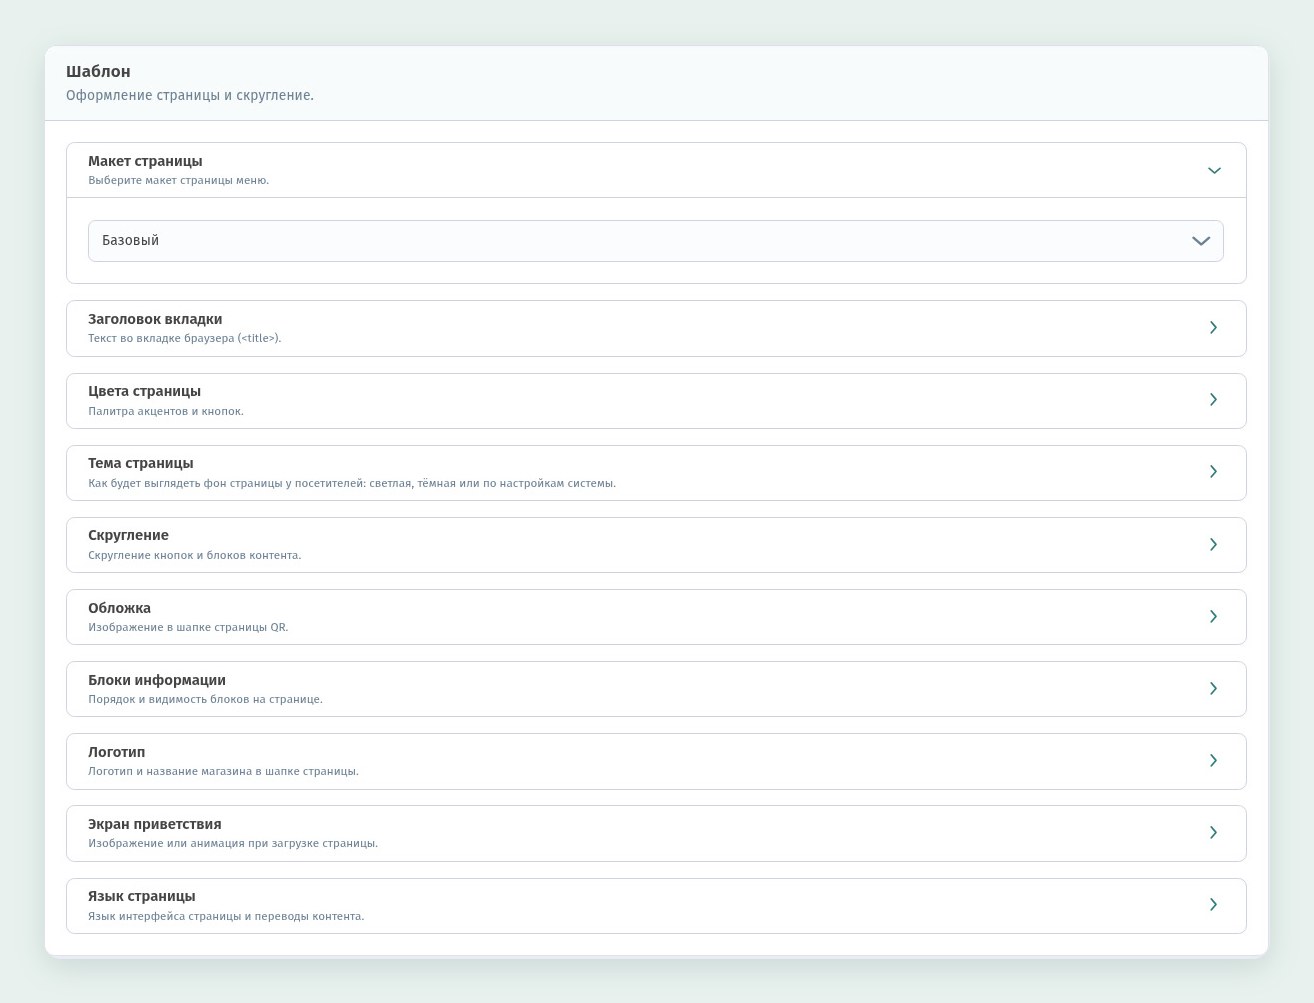Open the Базовый layout dropdown
Image resolution: width=1314 pixels, height=1003 pixels.
tap(655, 241)
